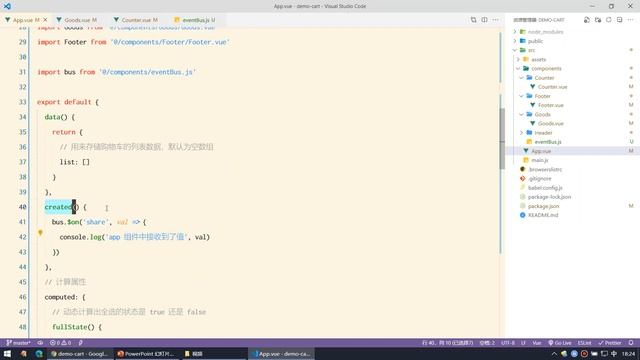Click 'list: []' on line 37
Image resolution: width=640 pixels, height=360 pixels.
75,162
